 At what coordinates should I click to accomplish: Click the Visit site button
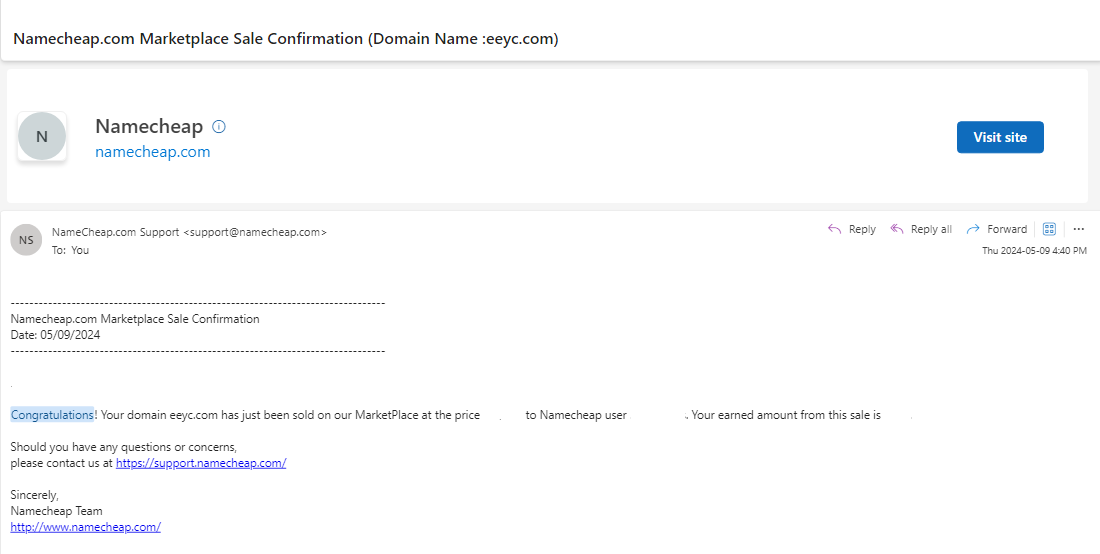pyautogui.click(x=1000, y=137)
